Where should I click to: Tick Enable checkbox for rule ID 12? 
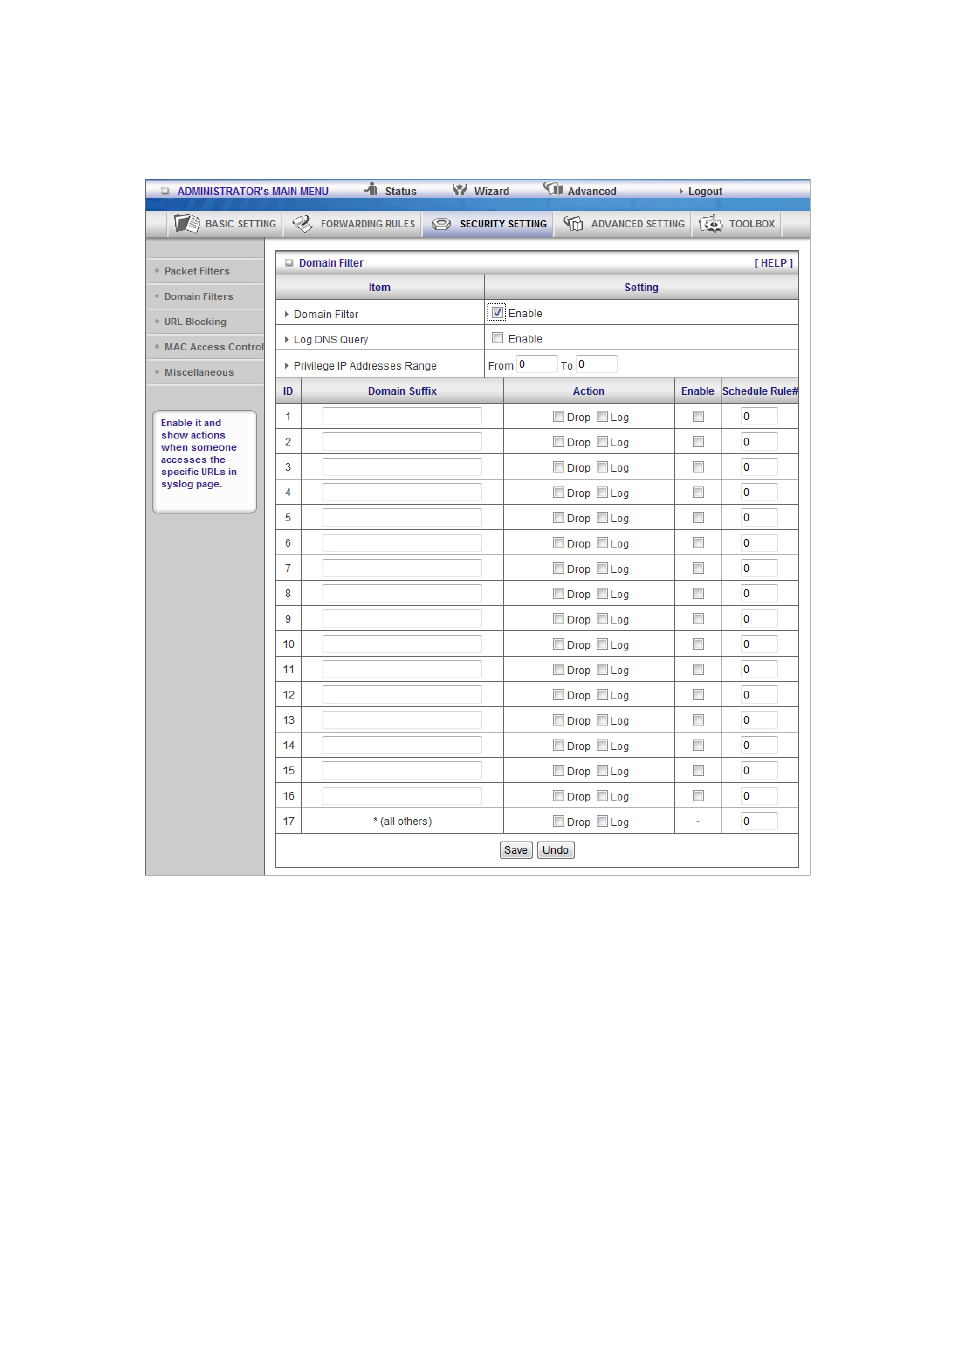(x=698, y=695)
